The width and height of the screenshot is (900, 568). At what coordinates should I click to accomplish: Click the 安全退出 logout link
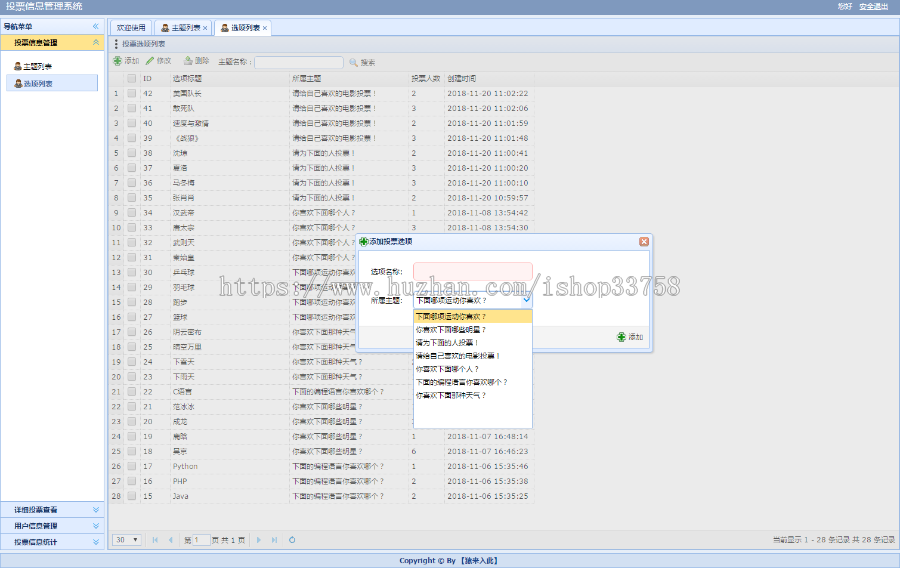pyautogui.click(x=874, y=7)
